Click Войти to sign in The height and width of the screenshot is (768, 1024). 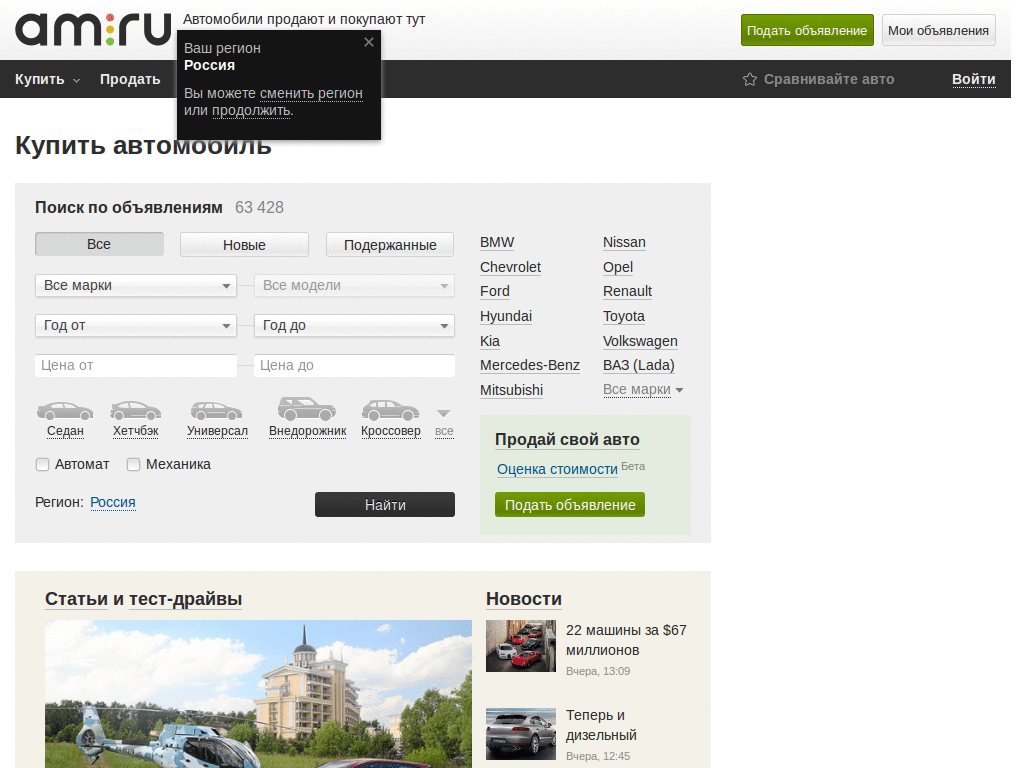(973, 79)
